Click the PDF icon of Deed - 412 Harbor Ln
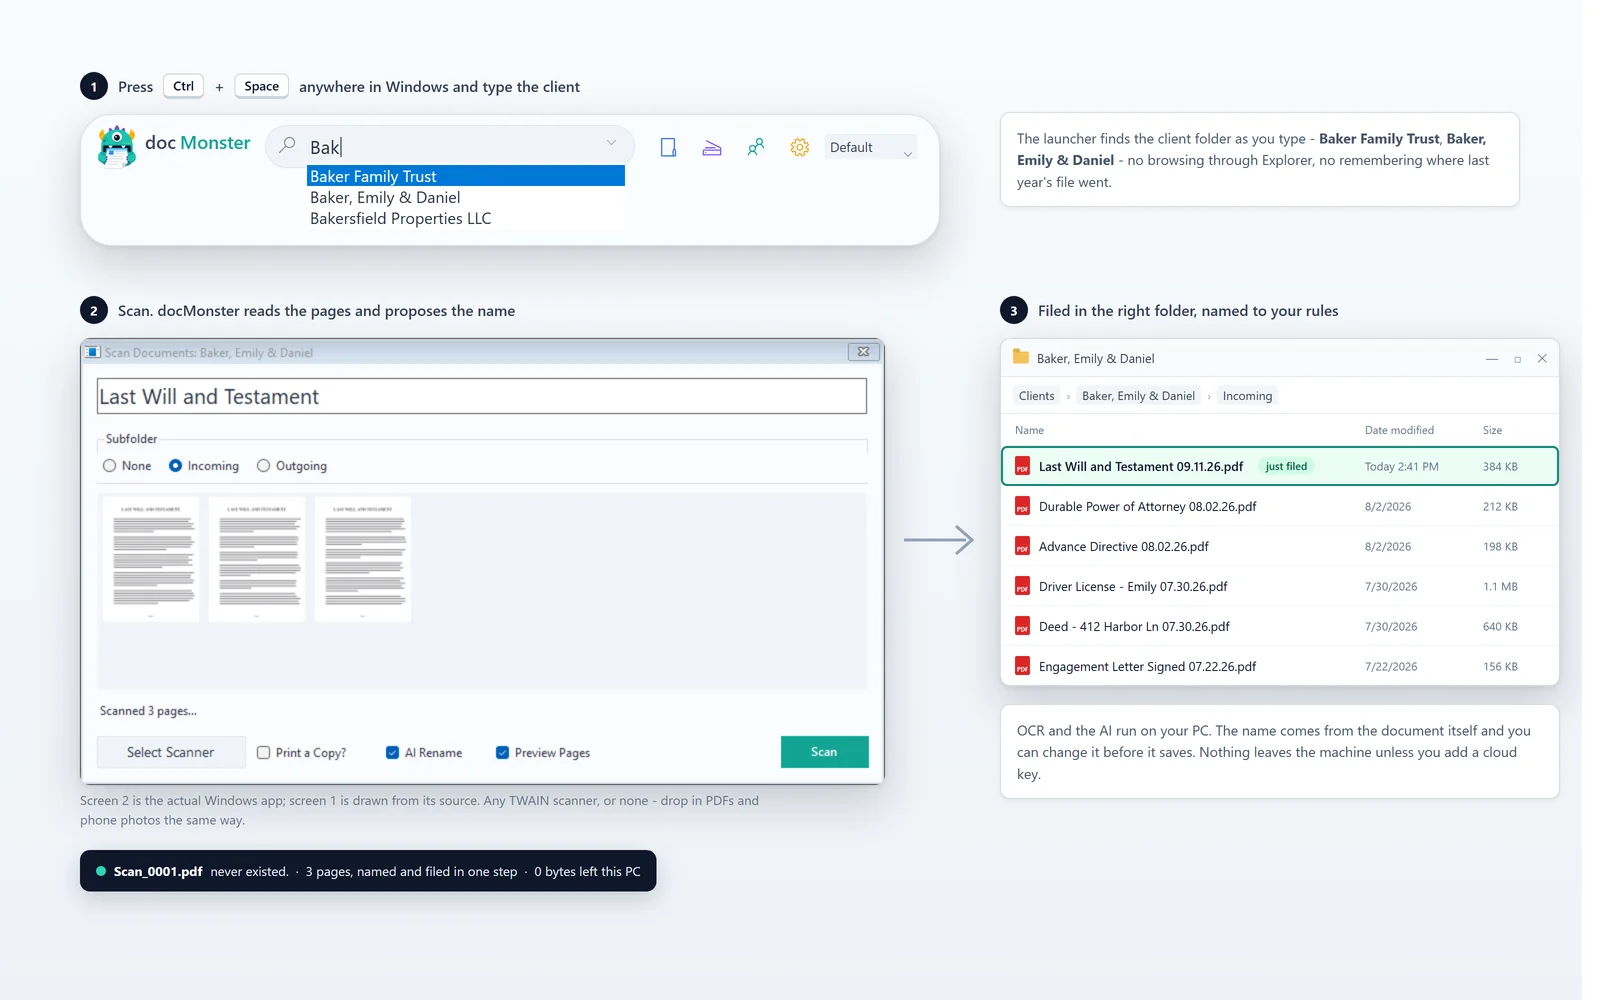1600x1000 pixels. (1022, 626)
